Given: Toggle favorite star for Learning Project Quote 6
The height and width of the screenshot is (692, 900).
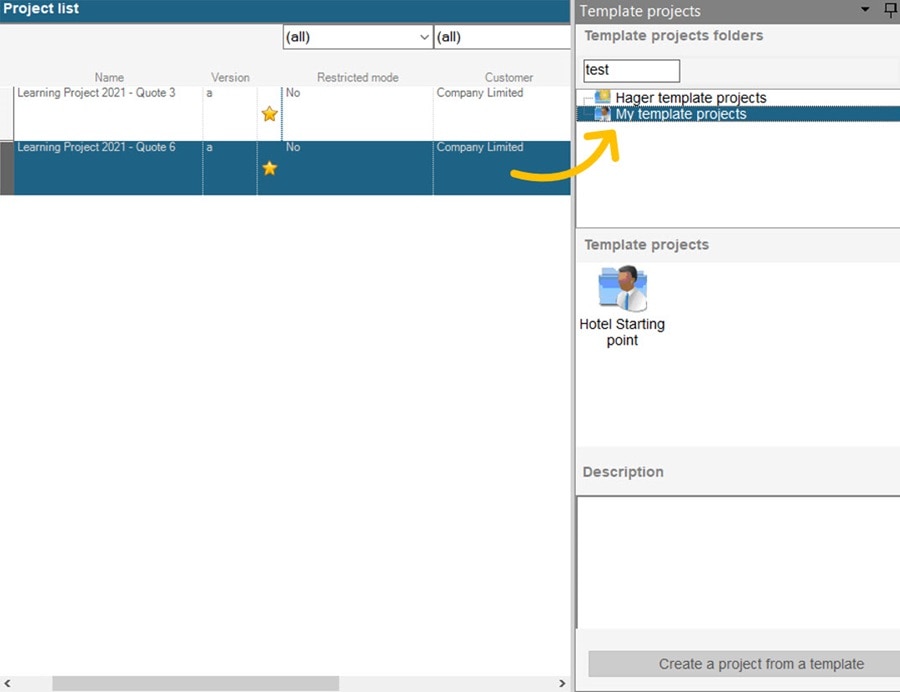Looking at the screenshot, I should coord(269,168).
